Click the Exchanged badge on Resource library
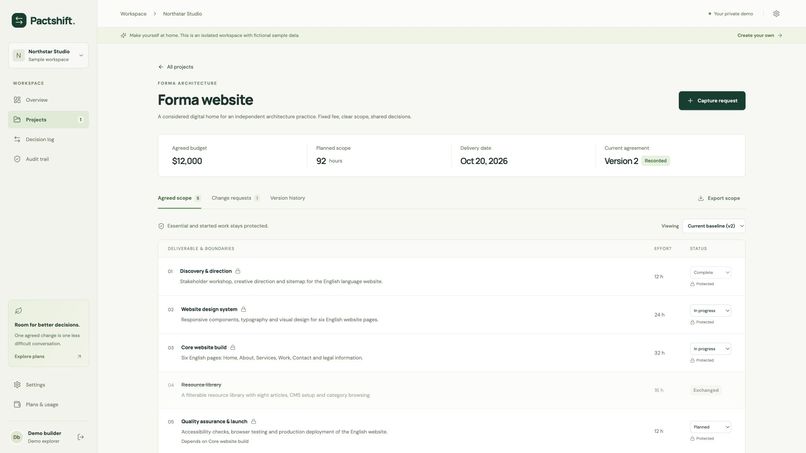This screenshot has width=806, height=453. click(706, 390)
